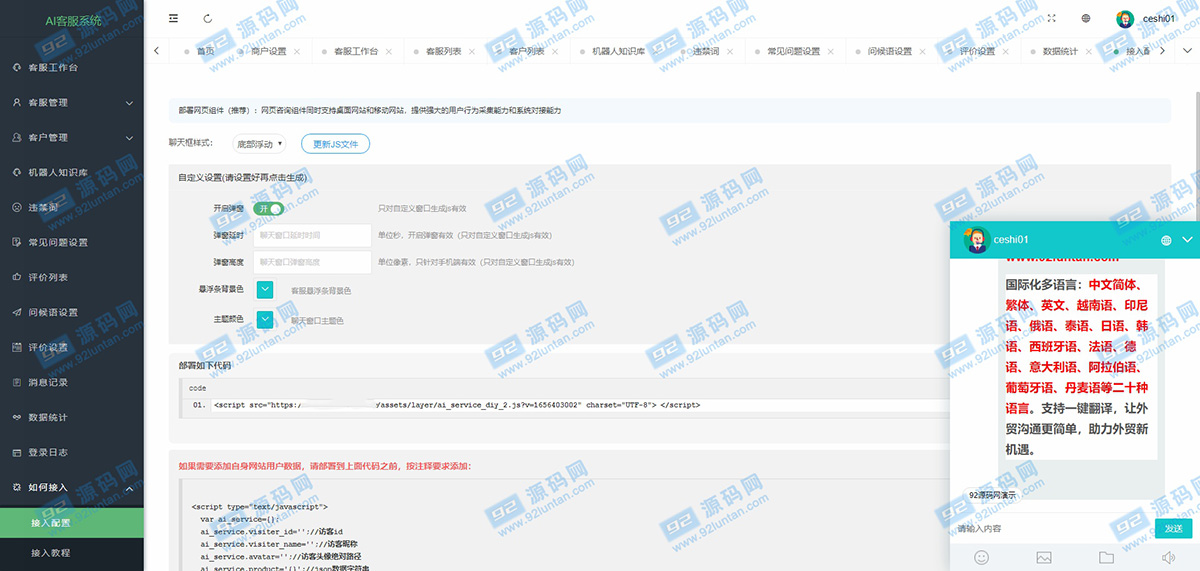
Task: Open the 聊天框样式 dropdown (底部浮动)
Action: pos(259,144)
